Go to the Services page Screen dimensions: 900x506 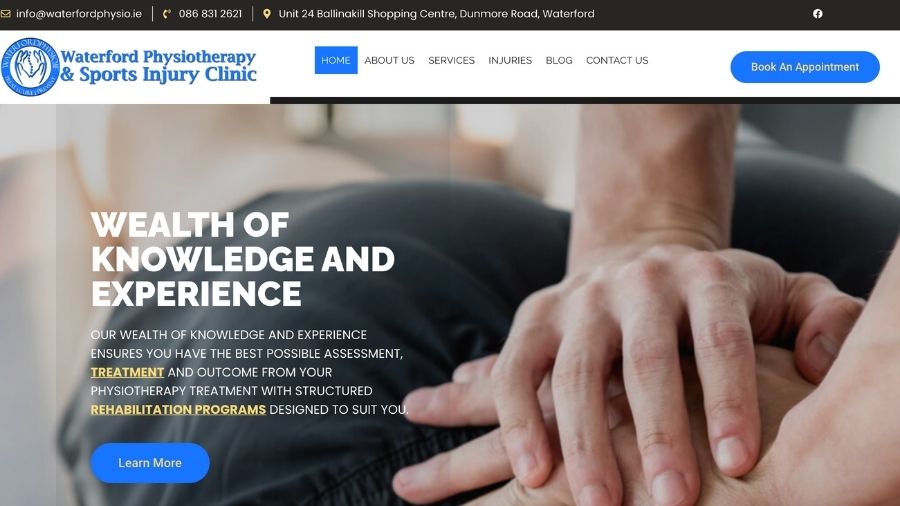pos(451,60)
